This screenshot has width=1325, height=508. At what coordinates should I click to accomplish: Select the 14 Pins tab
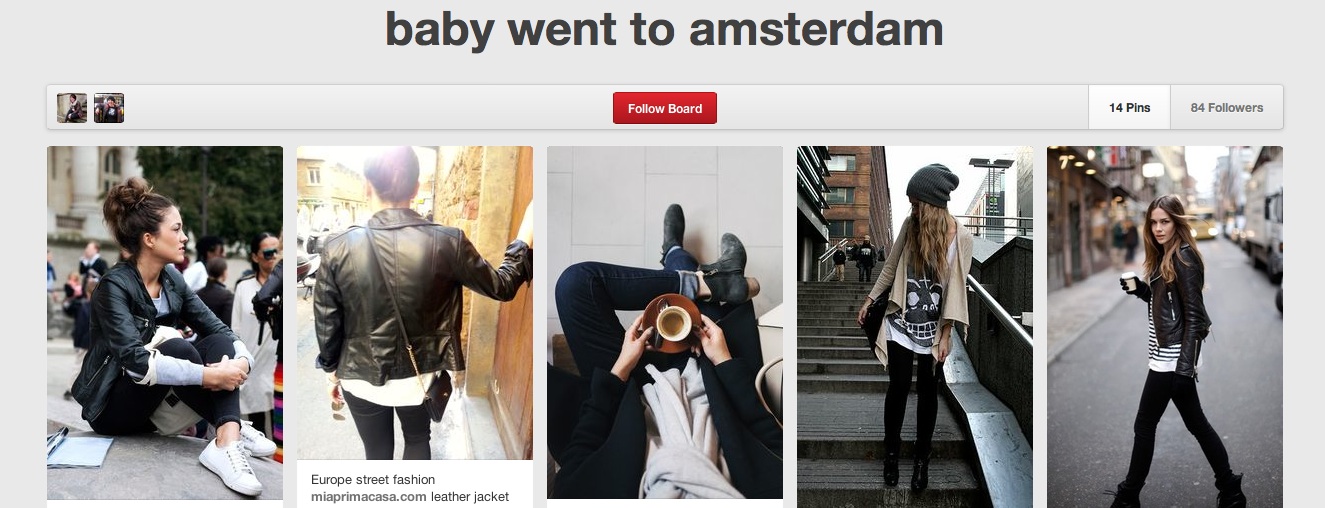tap(1129, 108)
